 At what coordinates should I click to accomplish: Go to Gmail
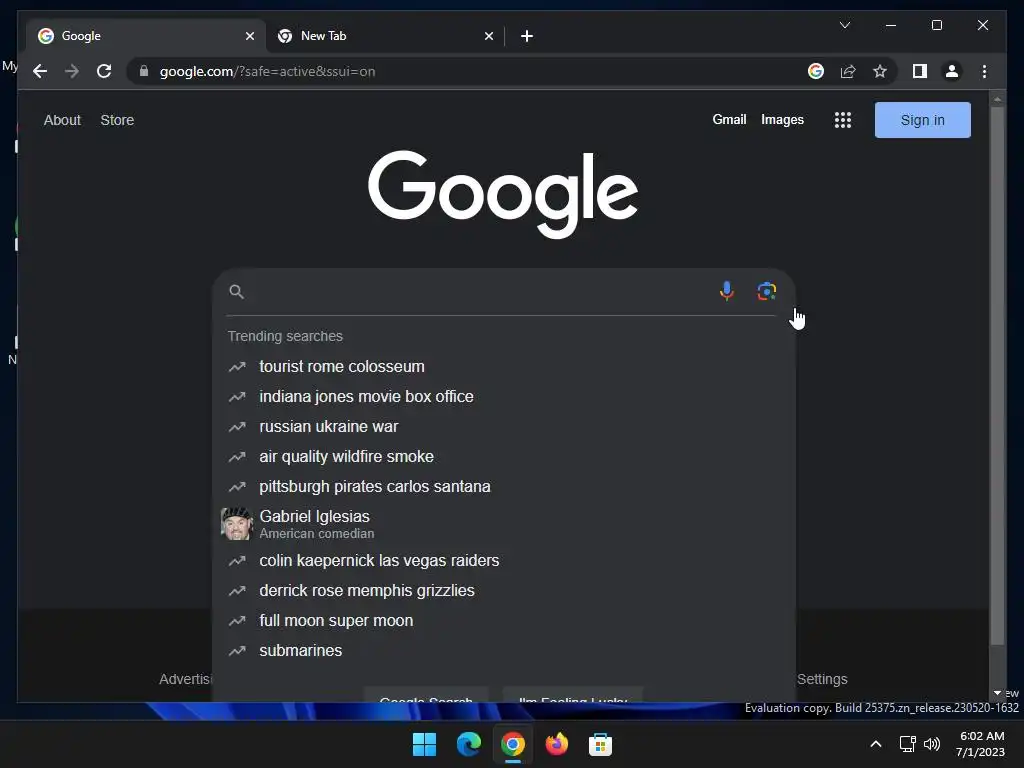point(729,120)
